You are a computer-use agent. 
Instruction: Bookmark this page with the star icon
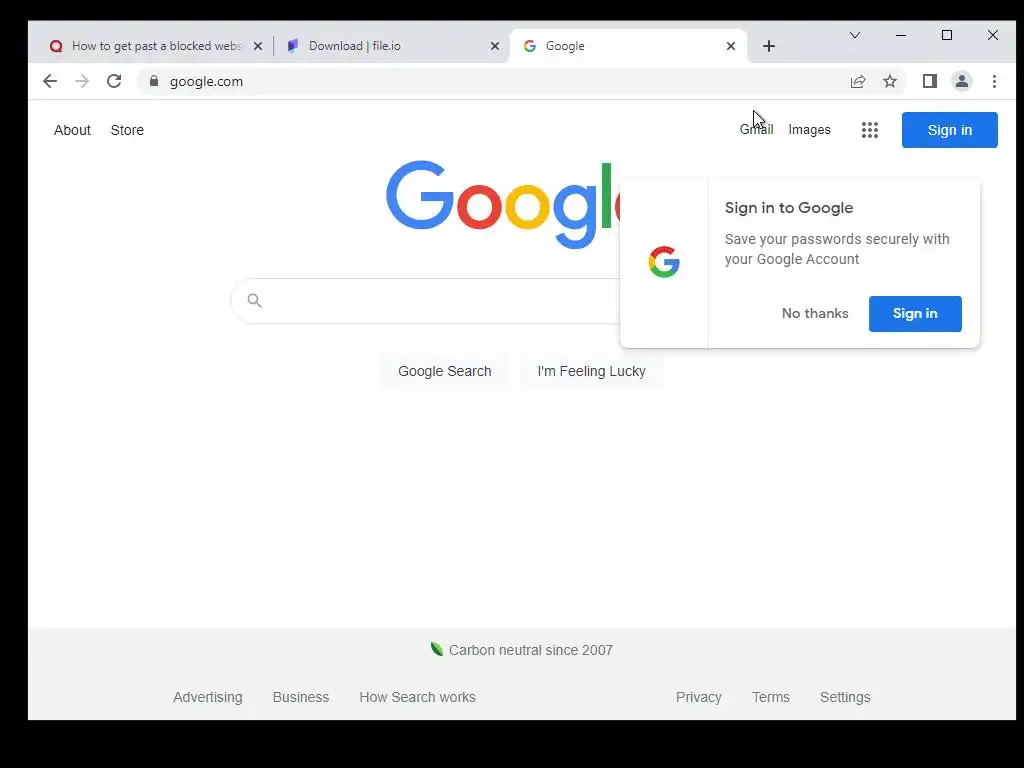coord(889,82)
